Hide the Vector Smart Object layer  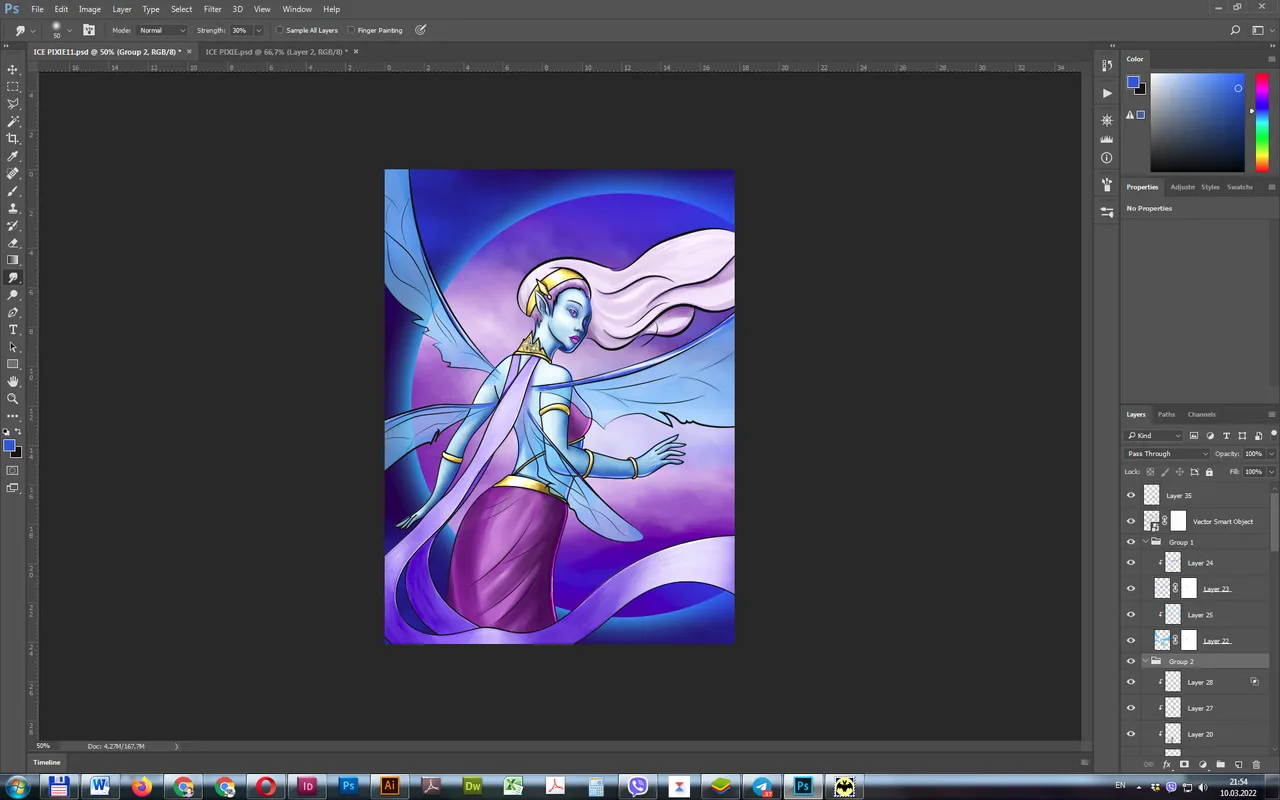[1131, 521]
